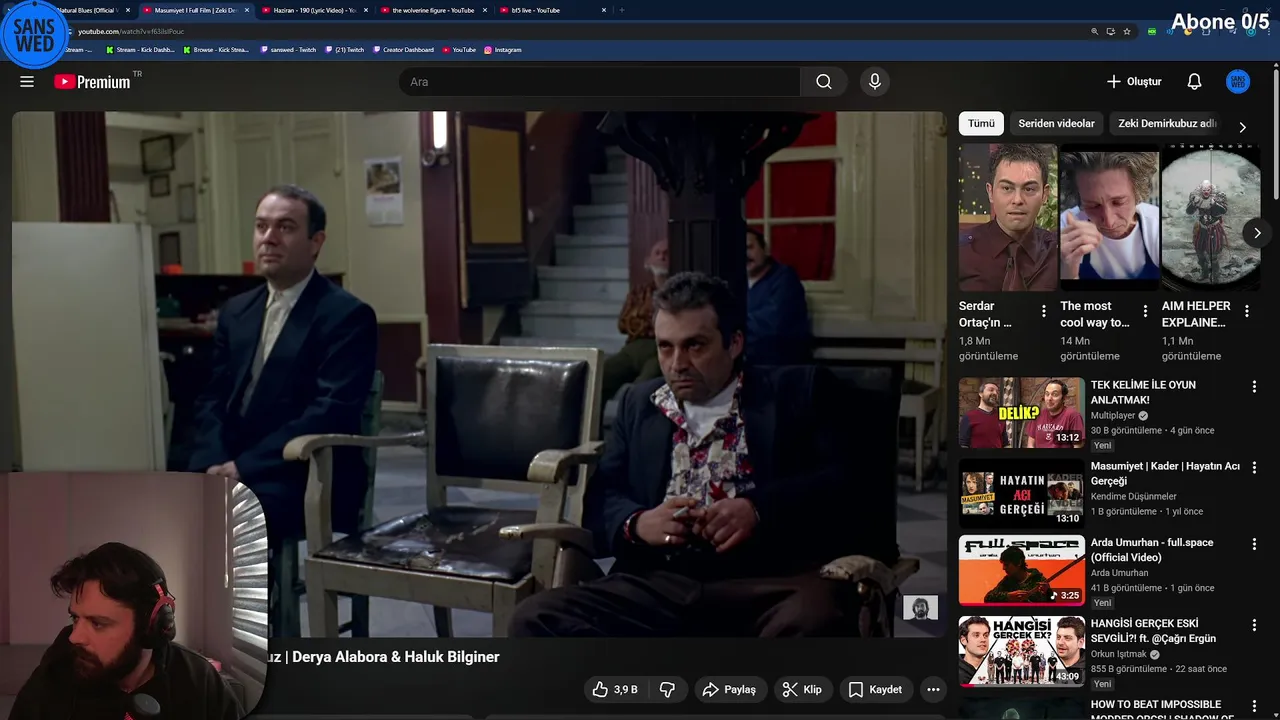Close the Masumiyet Full Film tab

pos(247,10)
